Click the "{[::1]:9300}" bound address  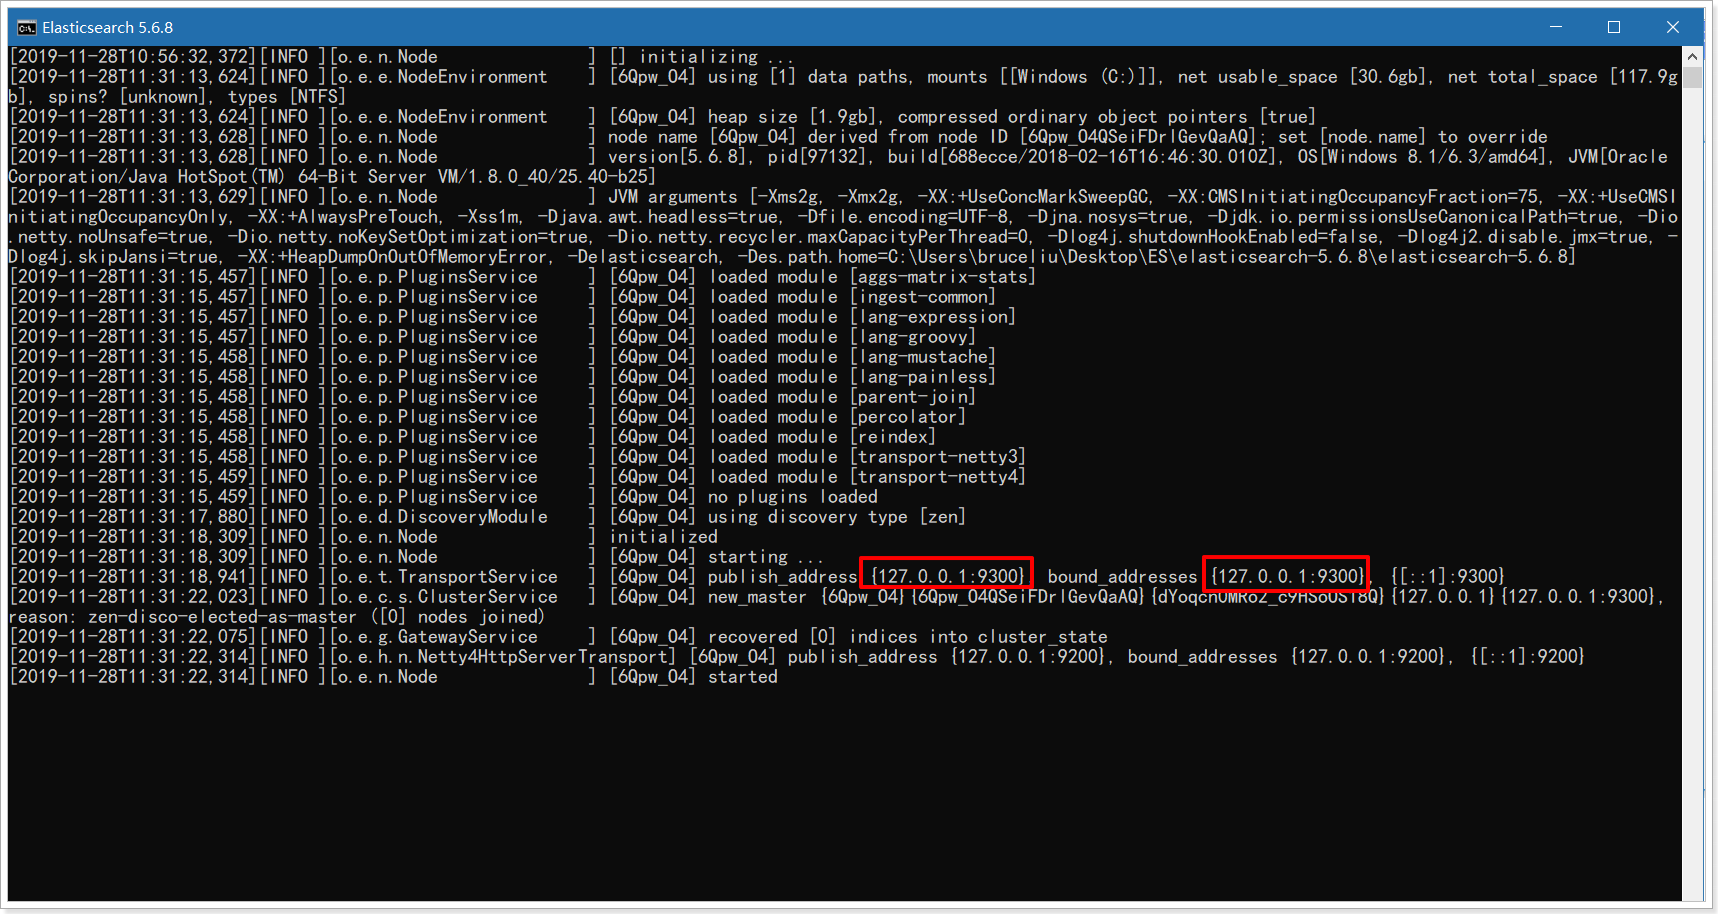(x=1447, y=577)
